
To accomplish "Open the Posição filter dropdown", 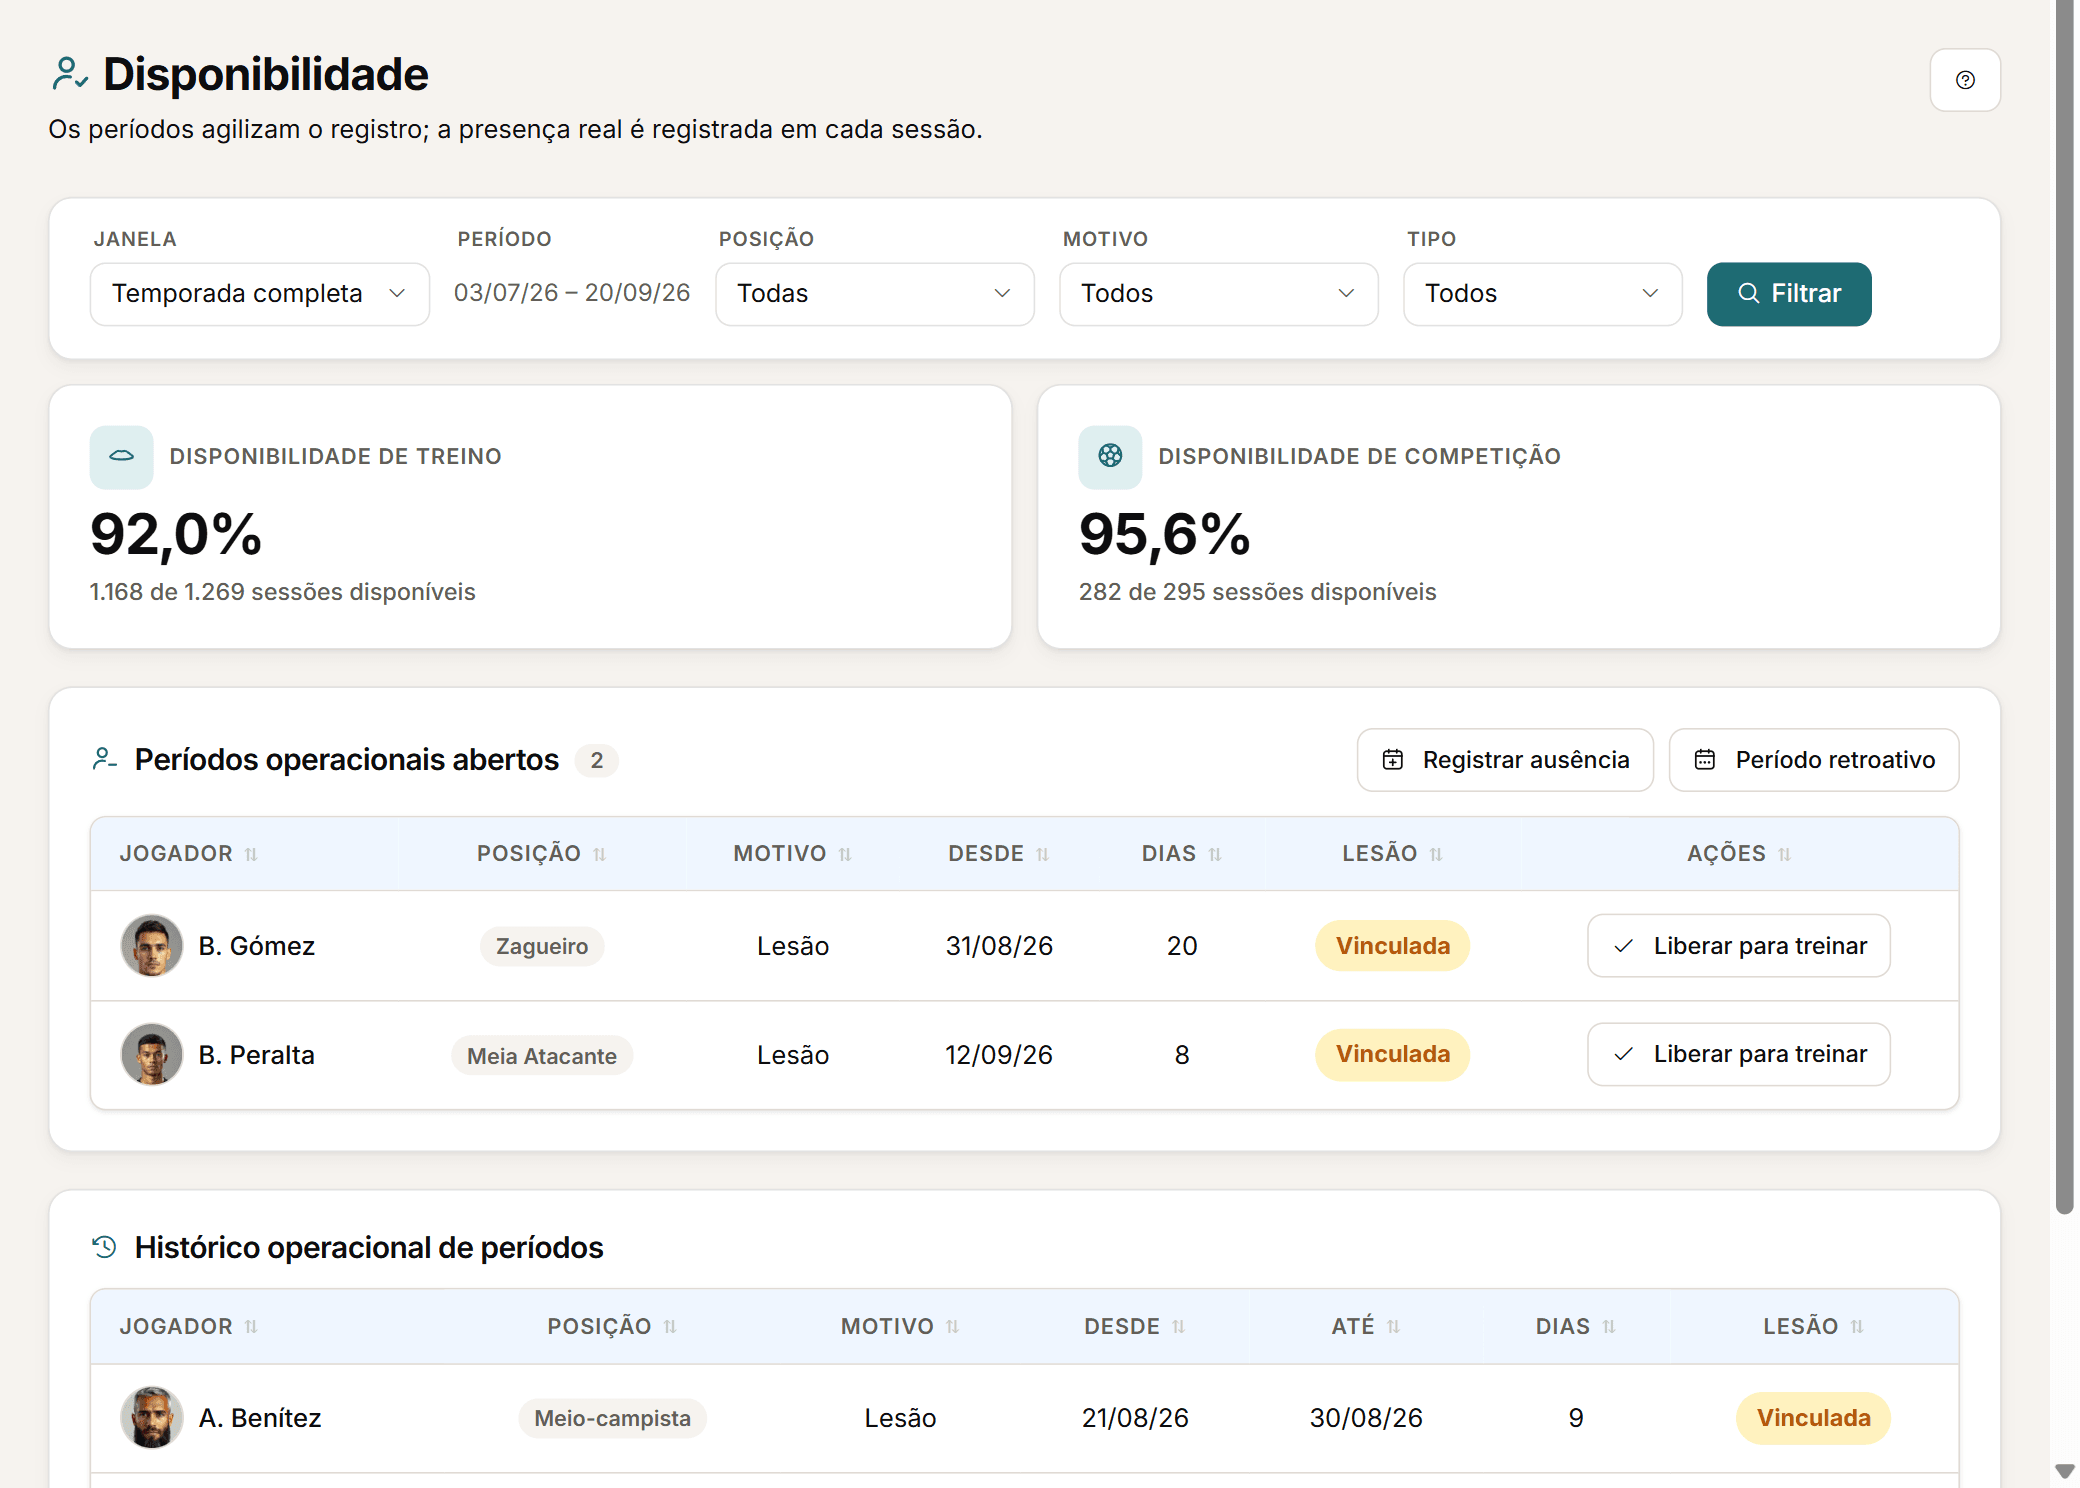I will click(875, 294).
